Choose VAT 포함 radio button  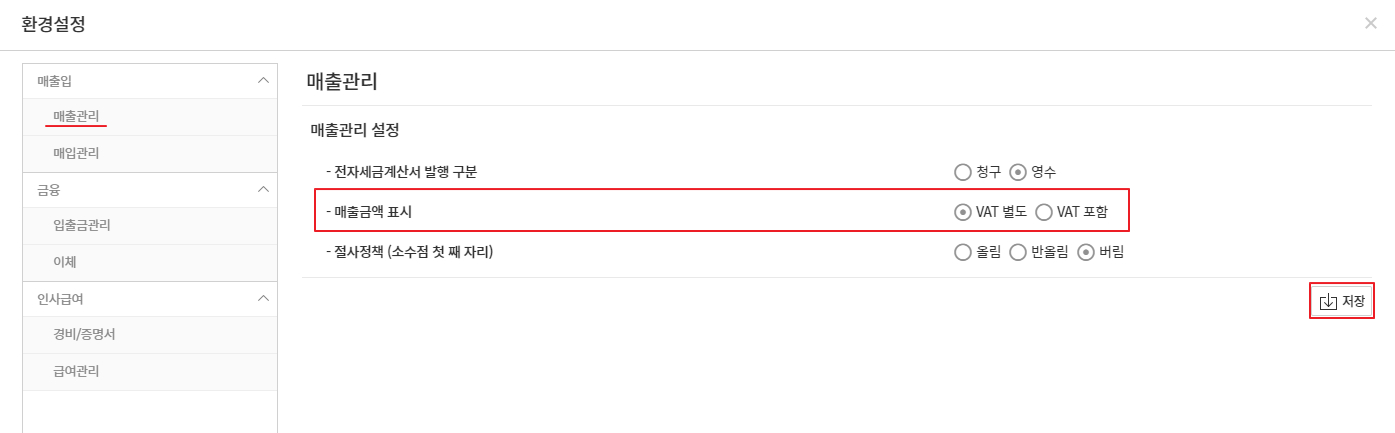pos(1044,211)
